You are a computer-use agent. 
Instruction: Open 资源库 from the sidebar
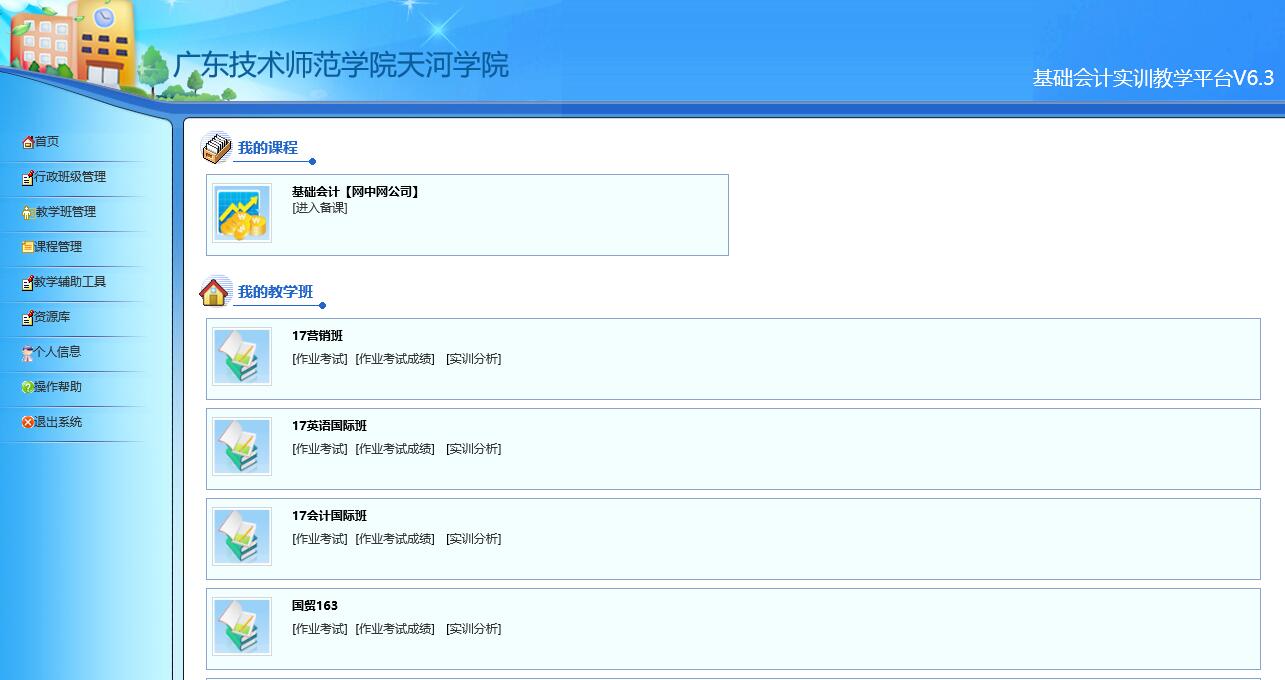coord(52,317)
